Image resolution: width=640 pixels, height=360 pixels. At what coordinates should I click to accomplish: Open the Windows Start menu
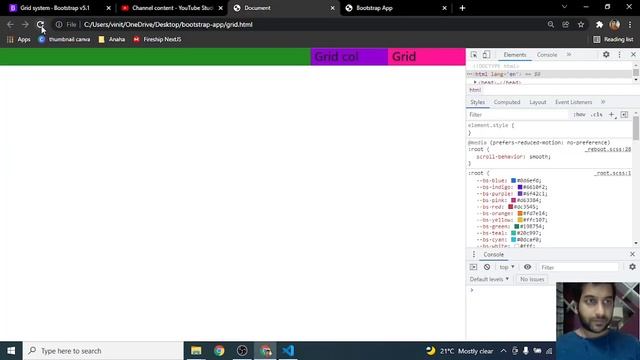[11, 351]
